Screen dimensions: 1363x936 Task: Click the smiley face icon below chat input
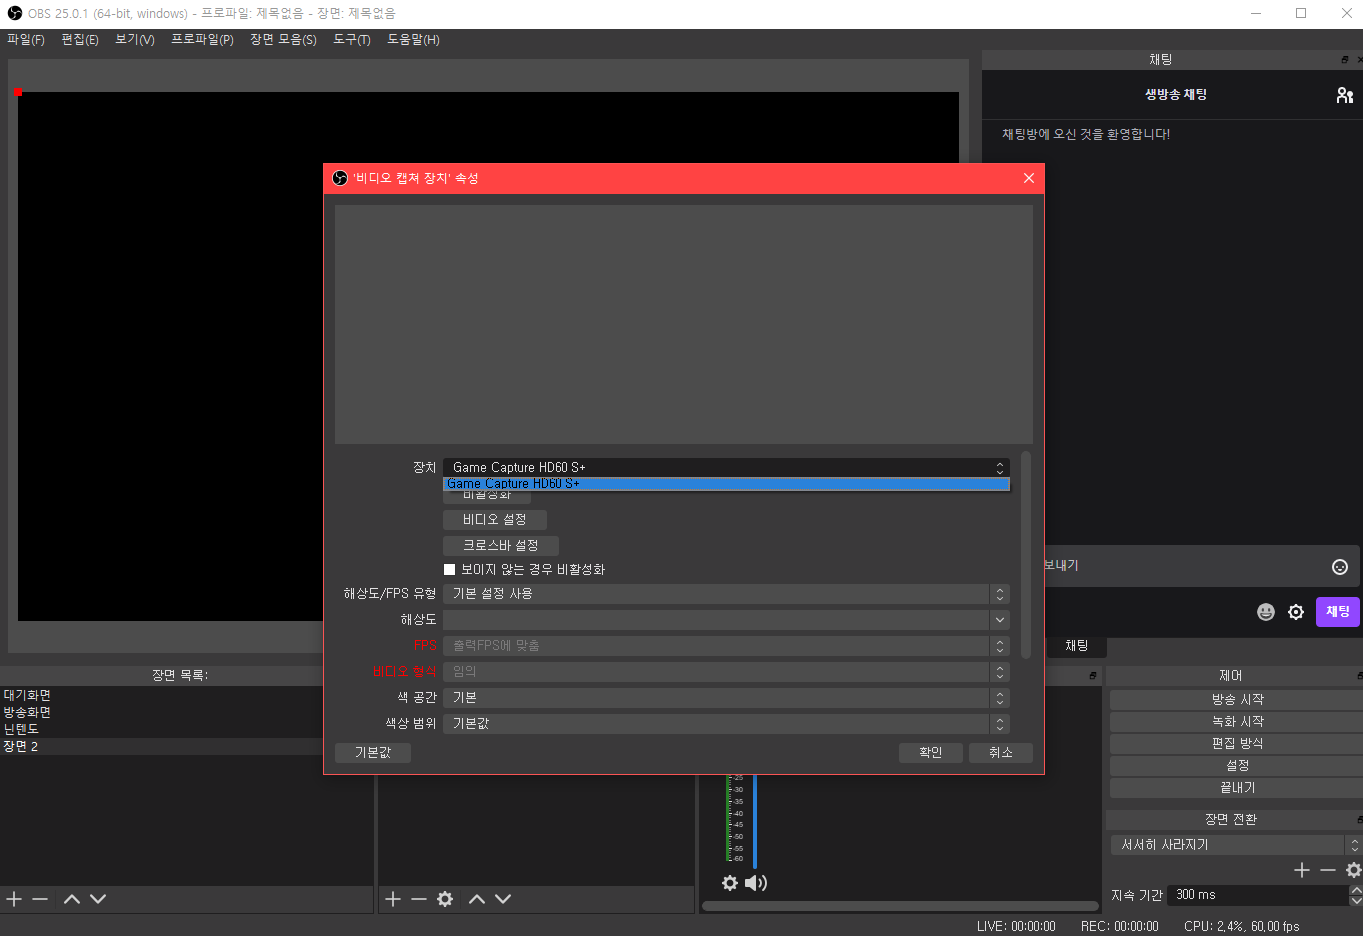pos(1266,612)
